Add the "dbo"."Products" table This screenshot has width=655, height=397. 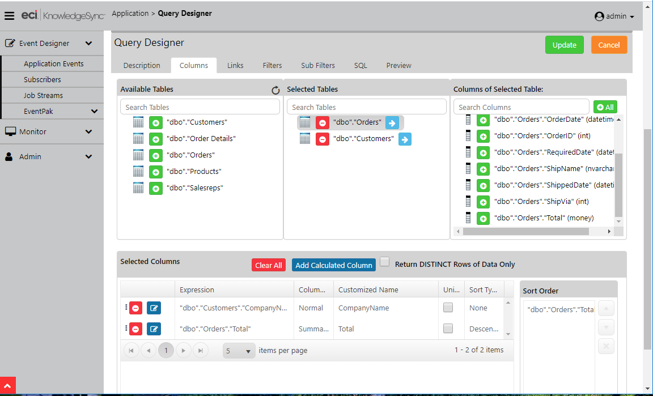156,172
